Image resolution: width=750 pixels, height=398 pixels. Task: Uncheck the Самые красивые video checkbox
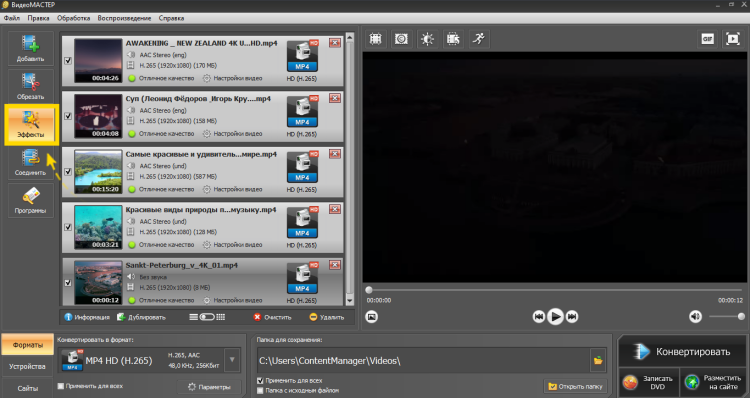68,172
